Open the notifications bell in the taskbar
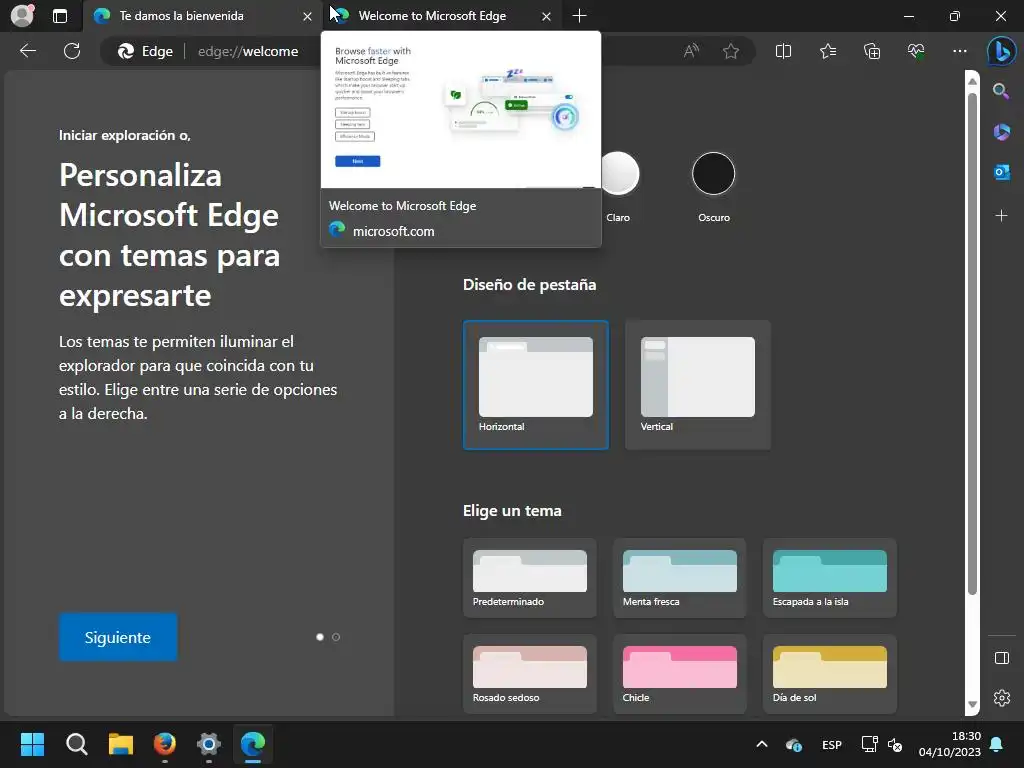The height and width of the screenshot is (768, 1024). point(997,744)
